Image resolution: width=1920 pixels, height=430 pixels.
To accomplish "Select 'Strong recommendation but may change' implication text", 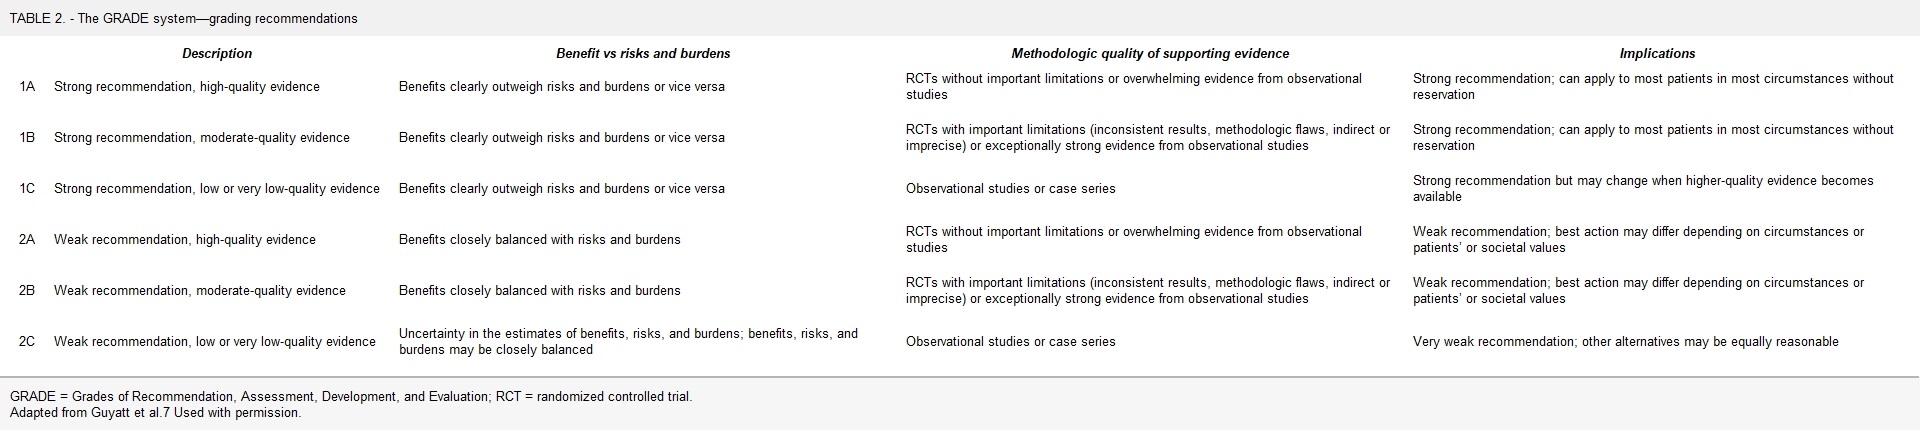I will coord(1643,189).
